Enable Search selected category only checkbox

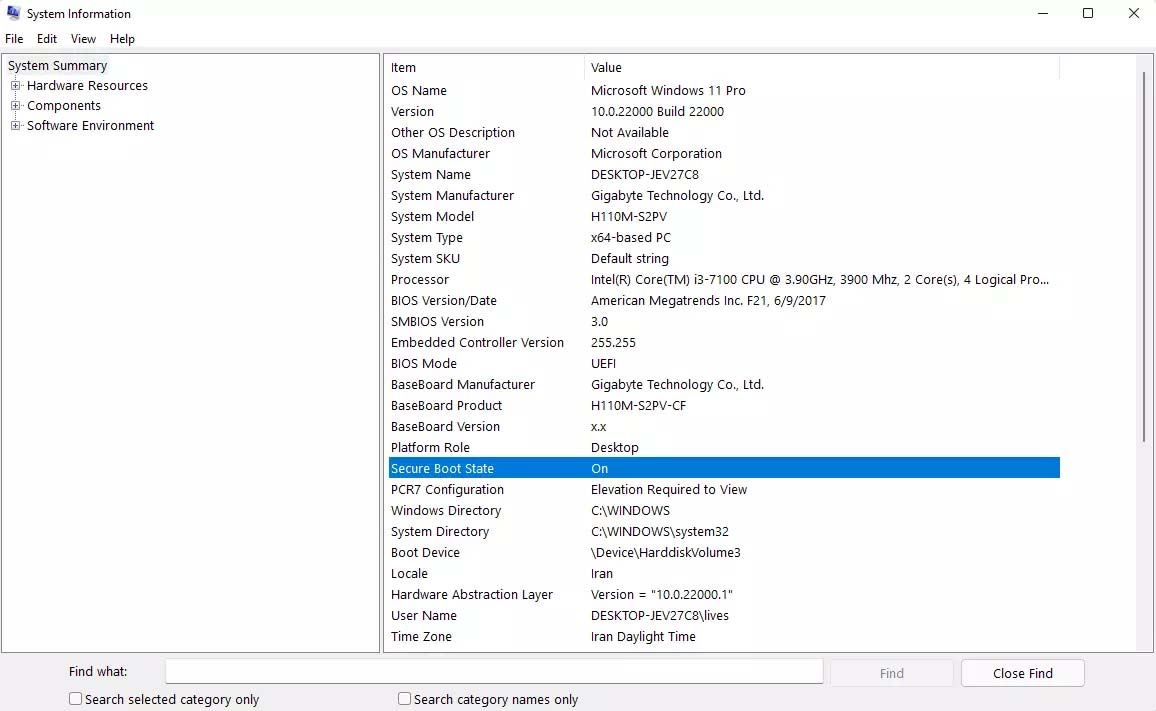[x=76, y=699]
